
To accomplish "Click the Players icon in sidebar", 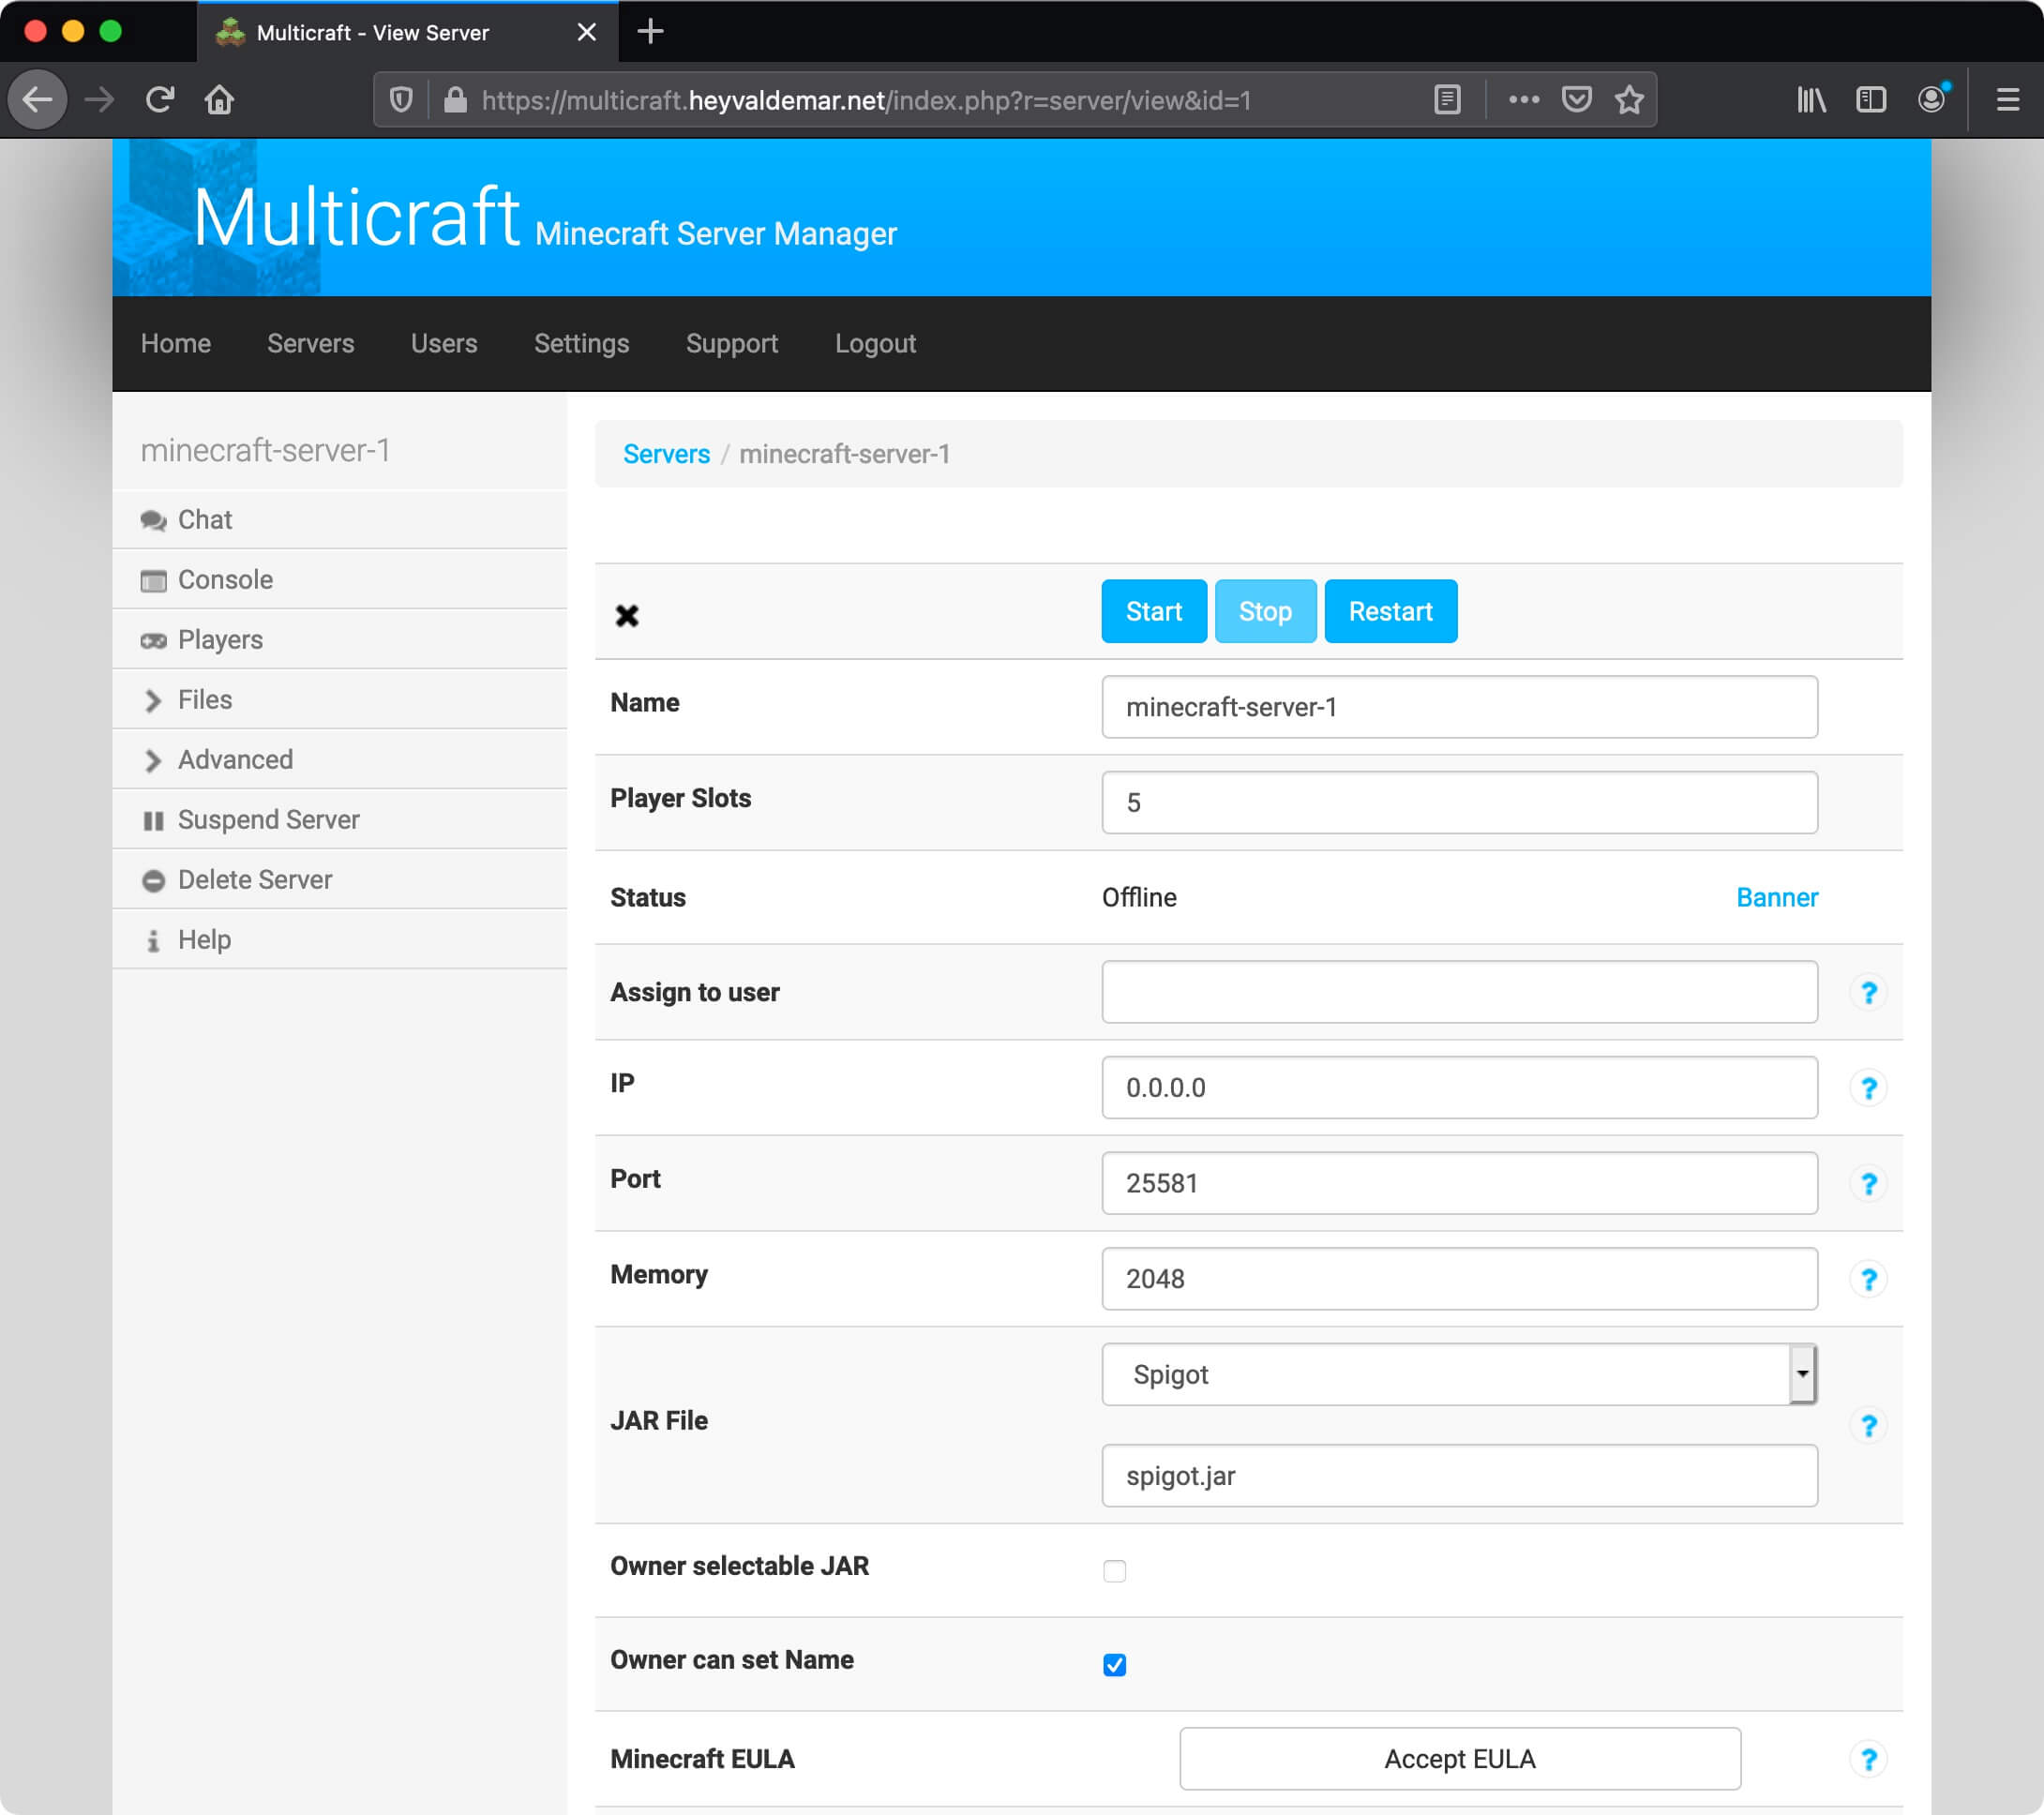I will point(153,639).
